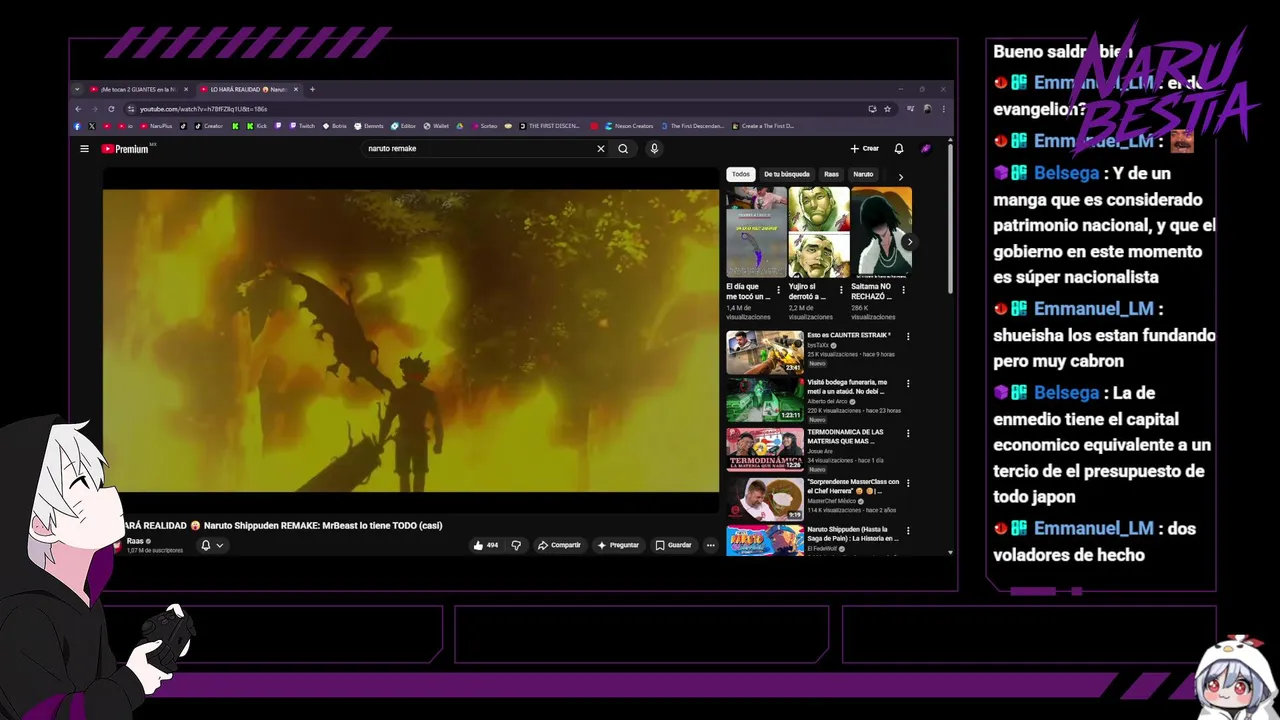Click the Compartir share button

coord(559,545)
